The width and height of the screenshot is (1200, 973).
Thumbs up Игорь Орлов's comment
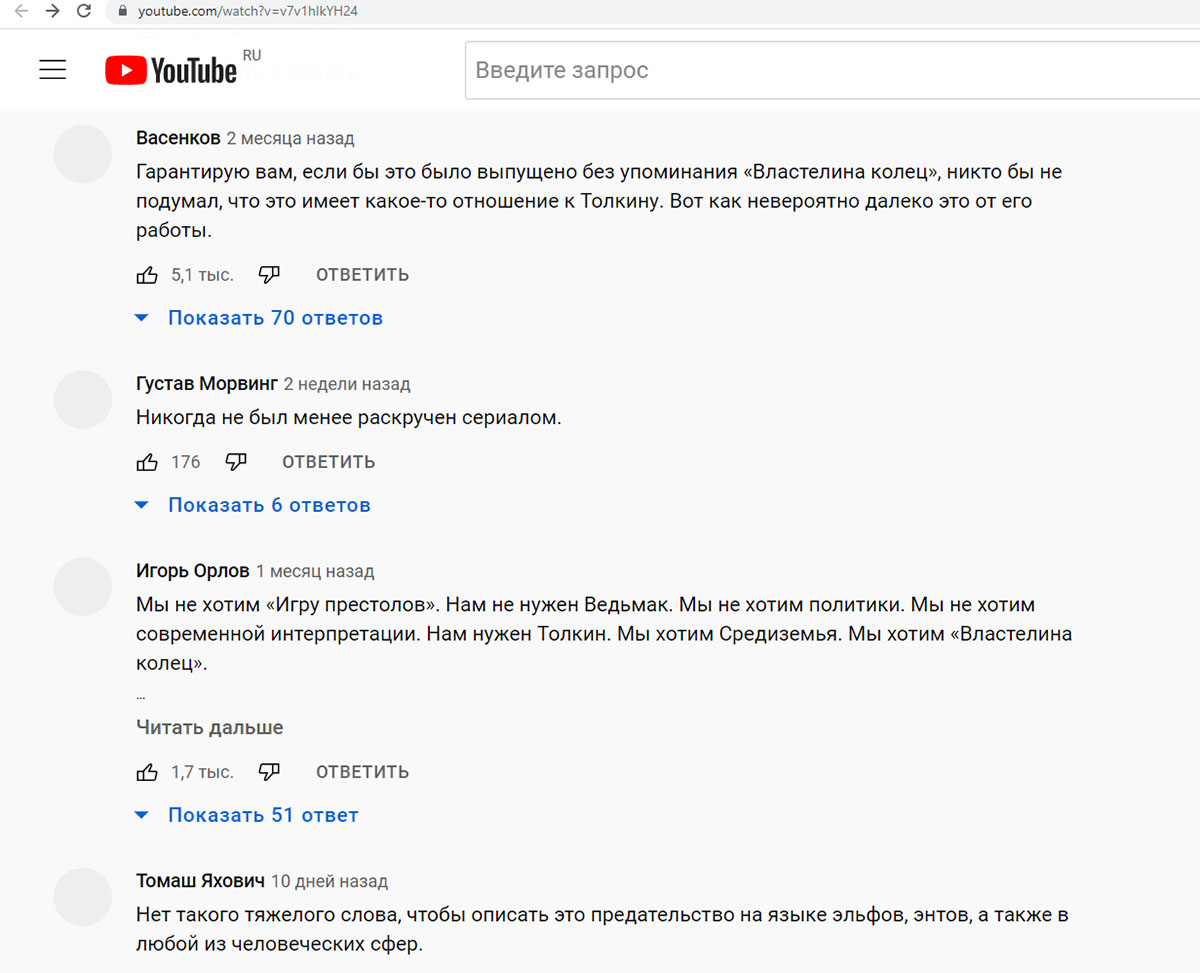click(147, 772)
